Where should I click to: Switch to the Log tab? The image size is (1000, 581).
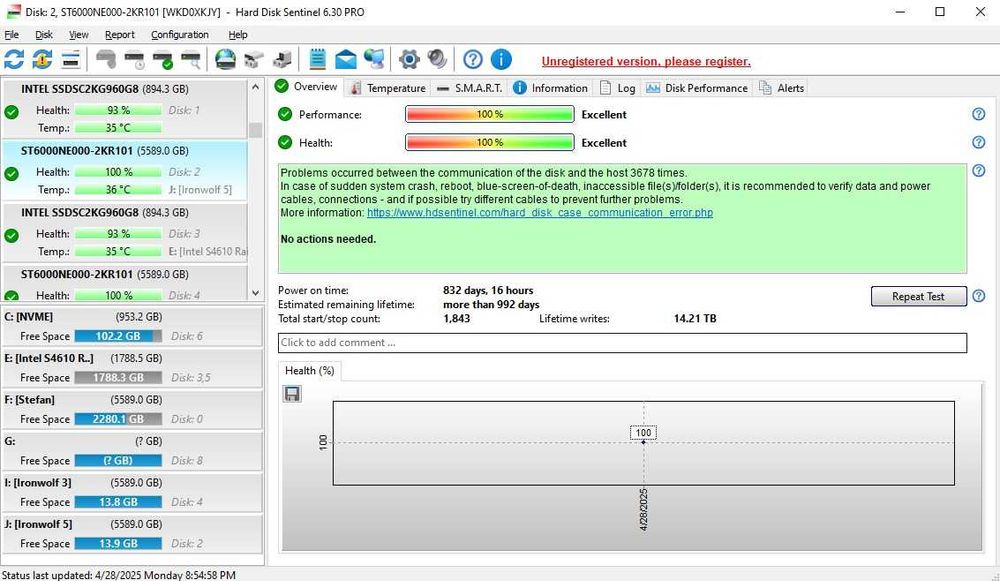pos(617,88)
